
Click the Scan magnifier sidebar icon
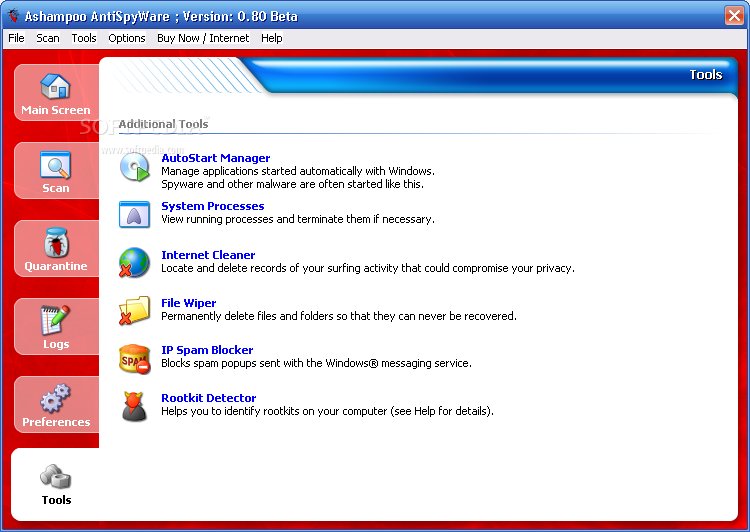tap(55, 165)
